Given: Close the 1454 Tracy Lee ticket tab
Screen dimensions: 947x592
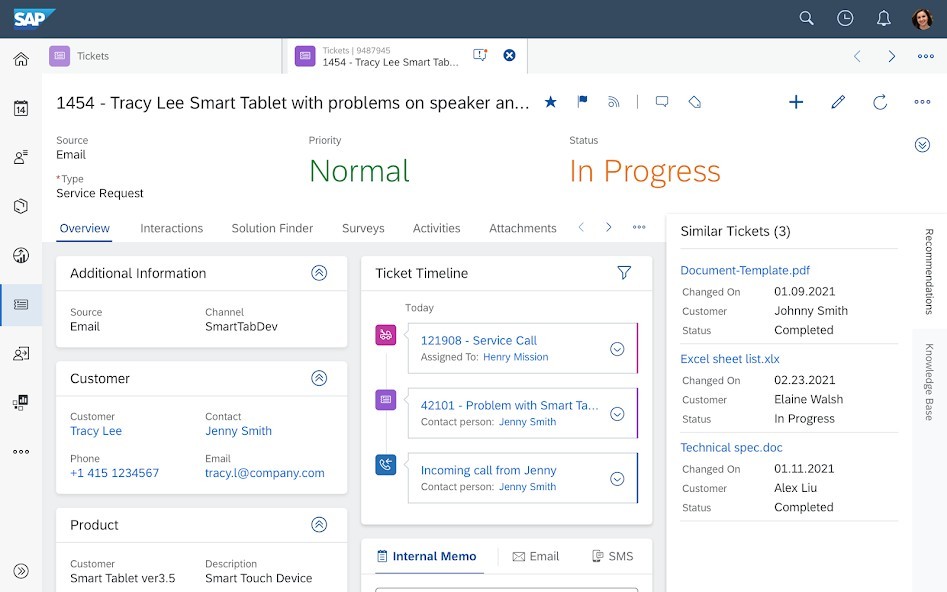Looking at the screenshot, I should point(509,56).
